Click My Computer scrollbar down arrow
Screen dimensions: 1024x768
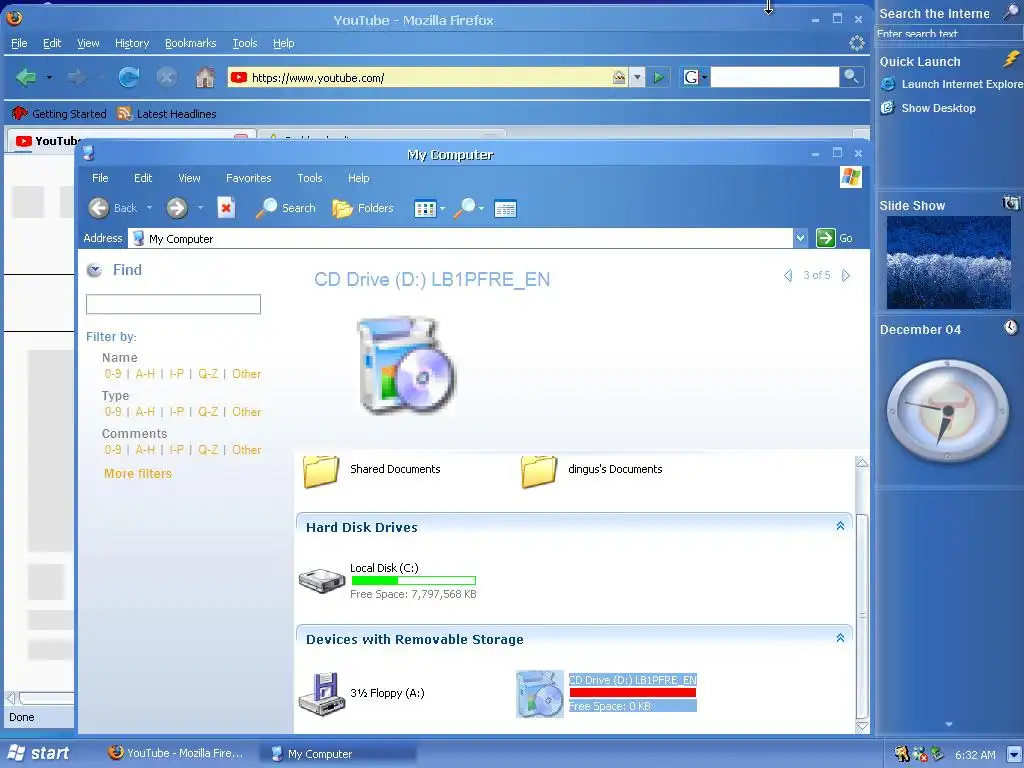862,726
